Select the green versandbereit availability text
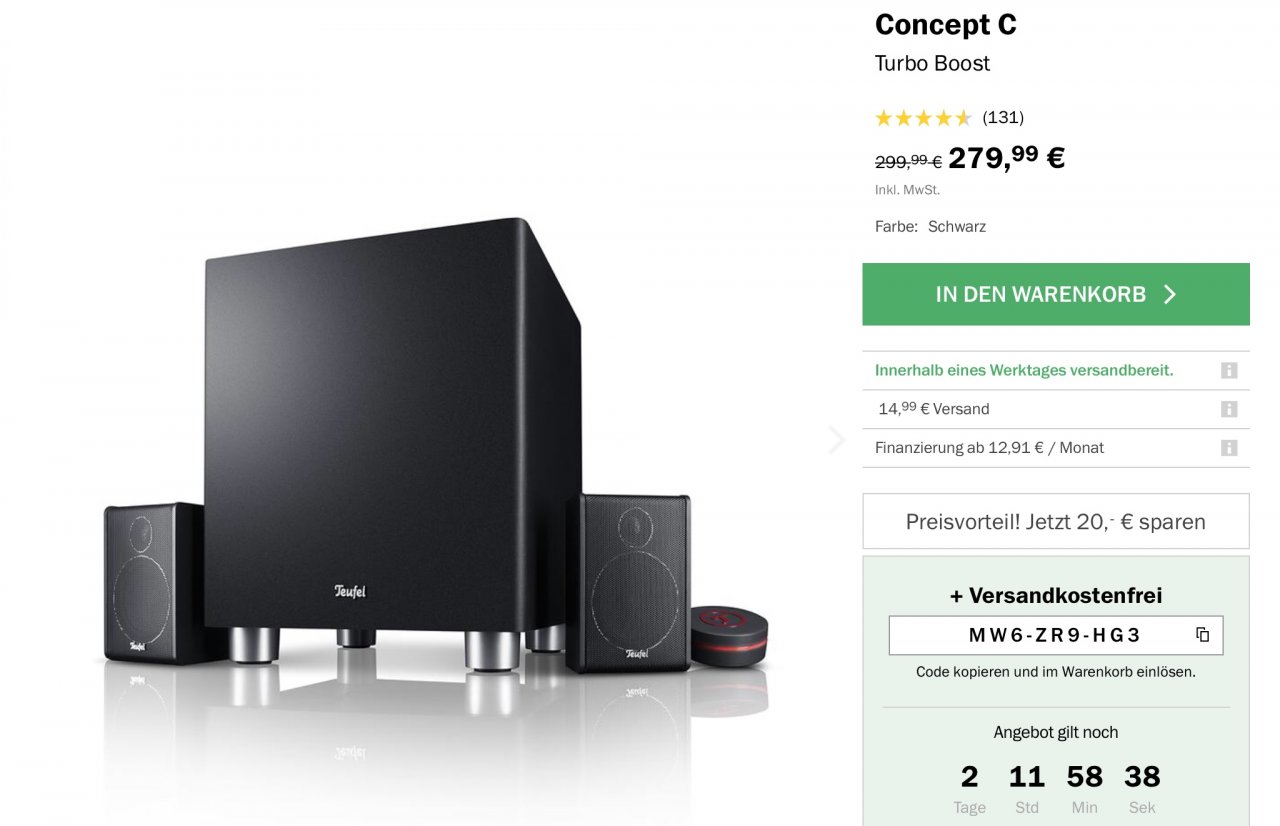Viewport: 1280px width, 826px height. (1024, 371)
